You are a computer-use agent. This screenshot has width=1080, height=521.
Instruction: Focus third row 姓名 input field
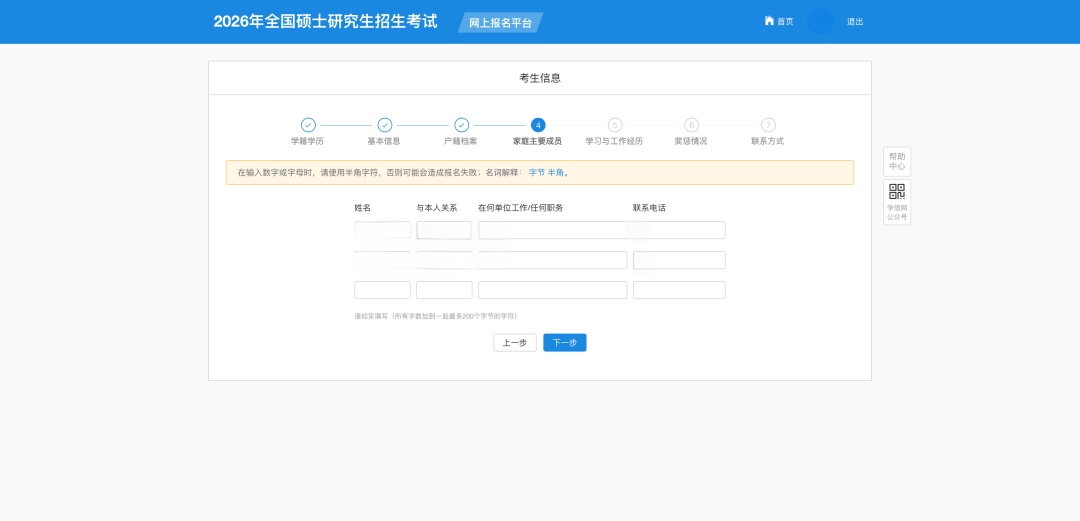tap(382, 290)
